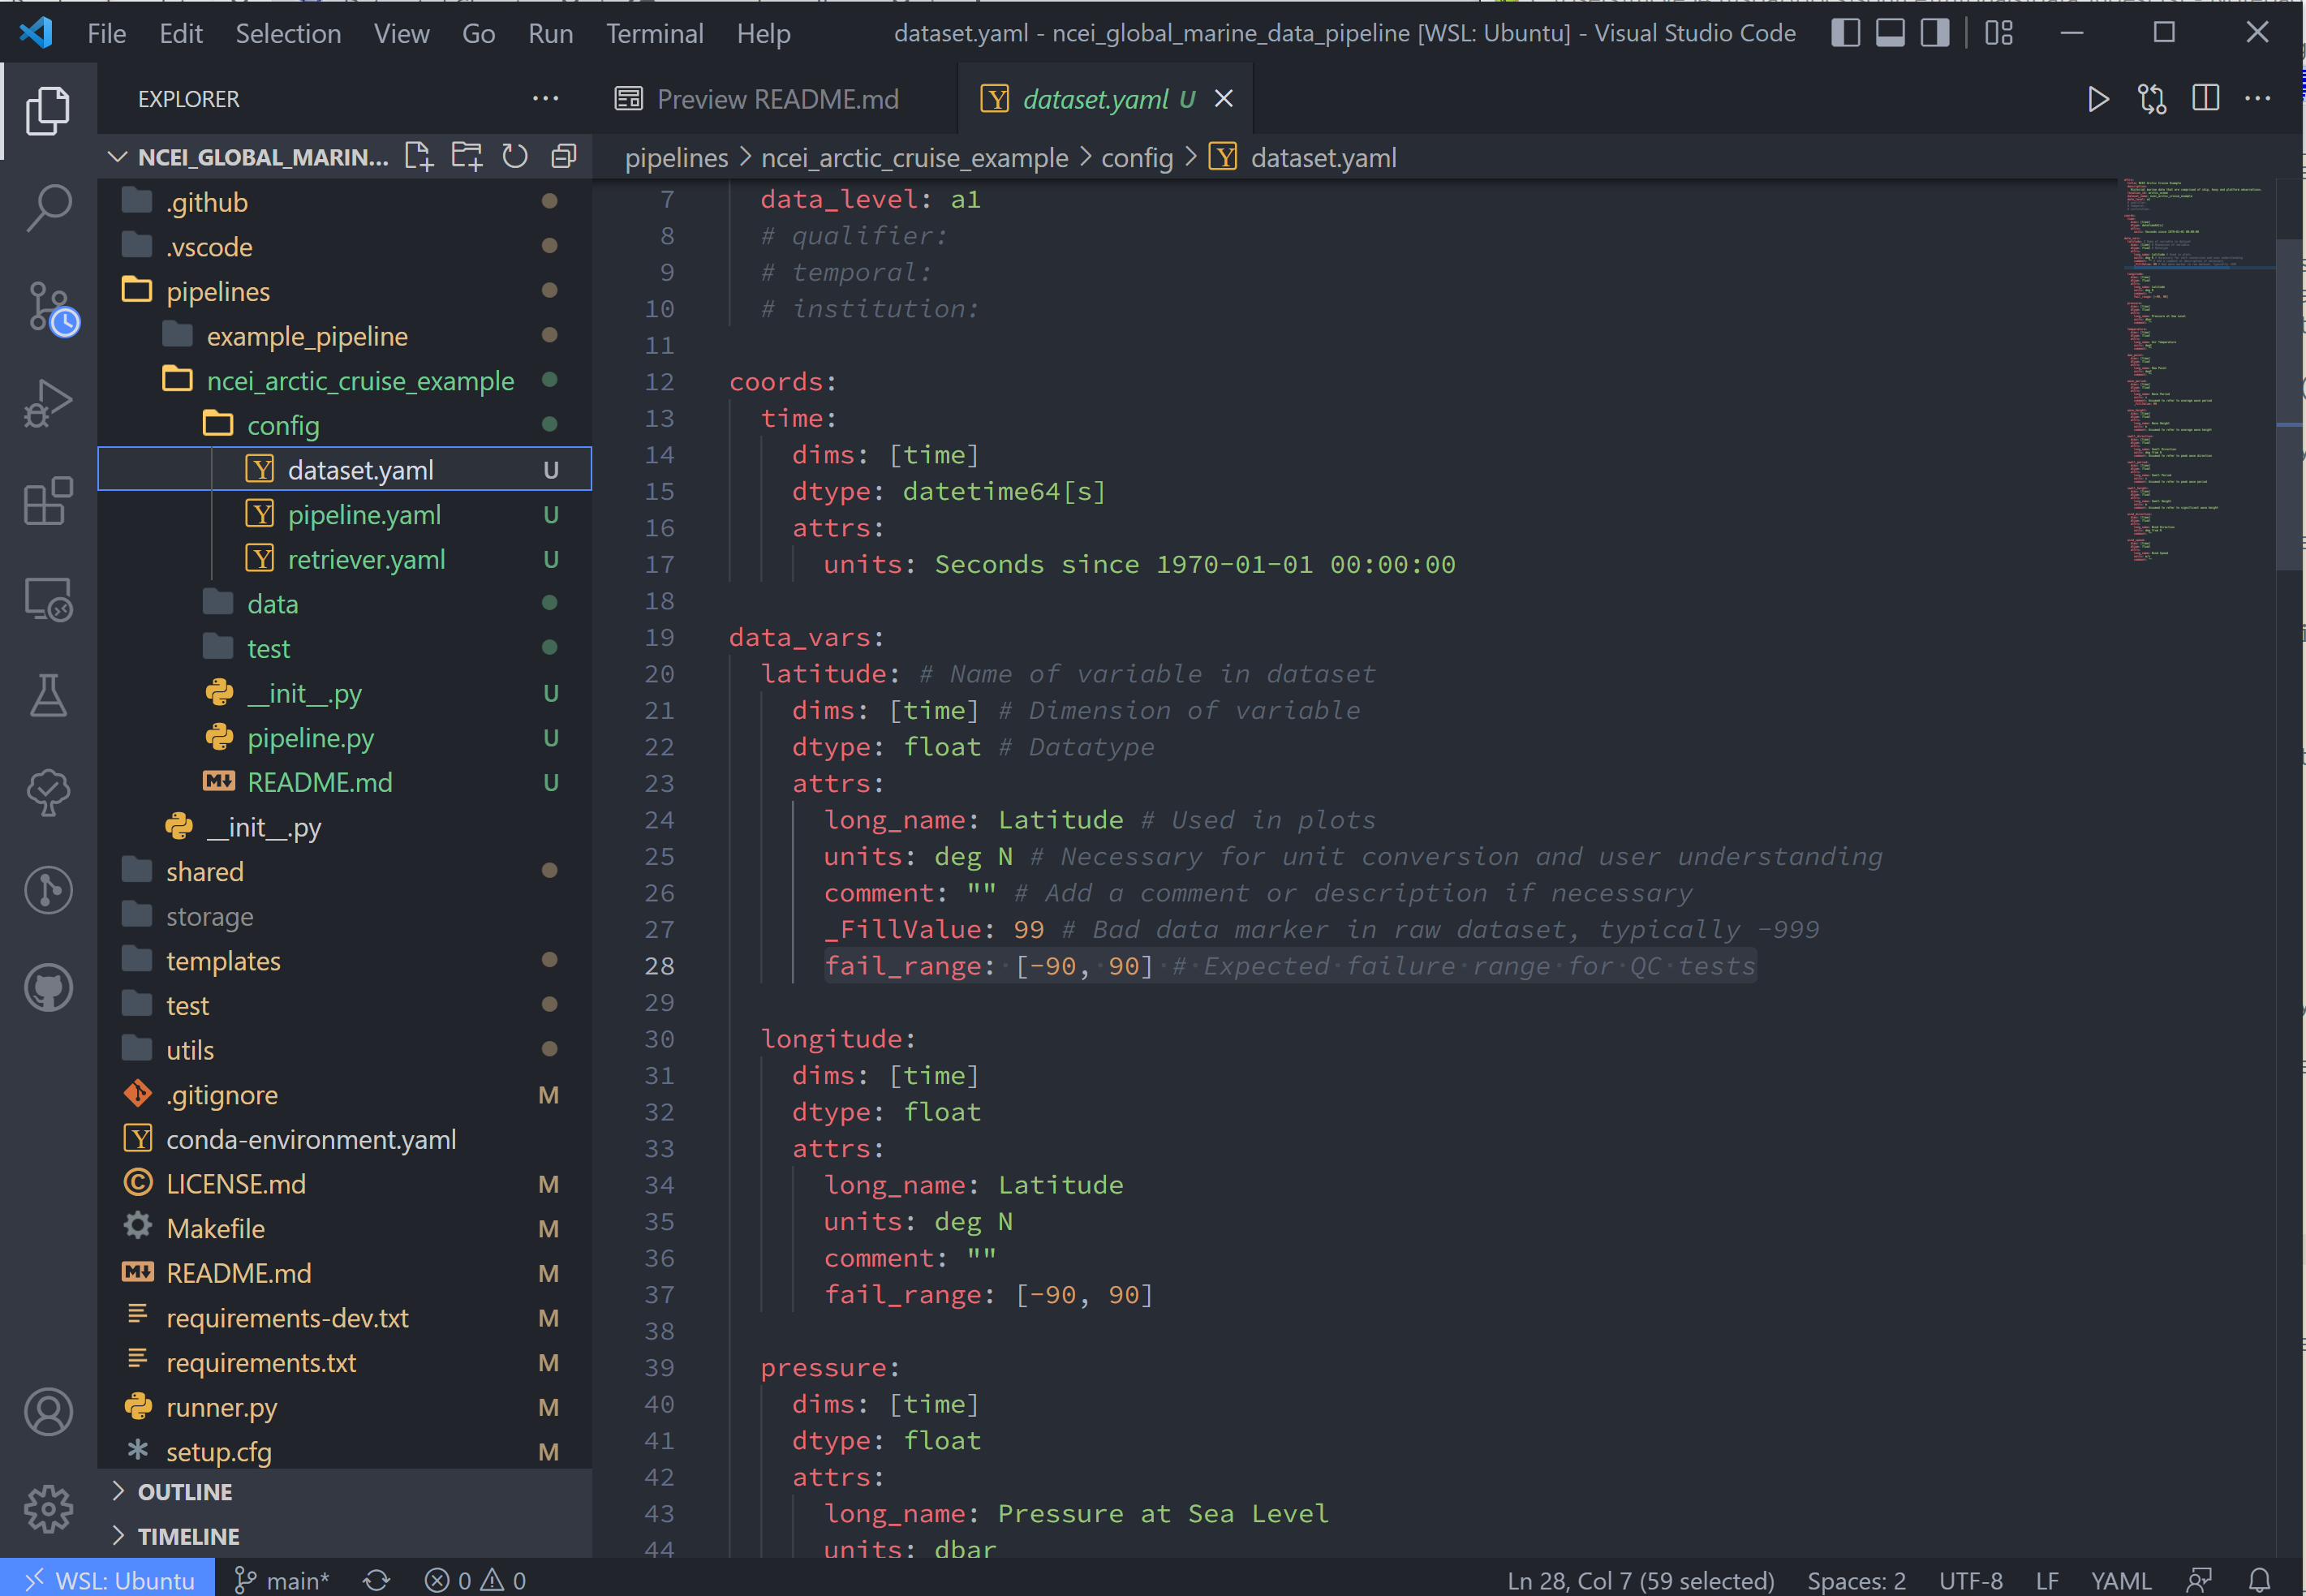Viewport: 2306px width, 1596px height.
Task: Open pipeline.py in the explorer
Action: [345, 738]
